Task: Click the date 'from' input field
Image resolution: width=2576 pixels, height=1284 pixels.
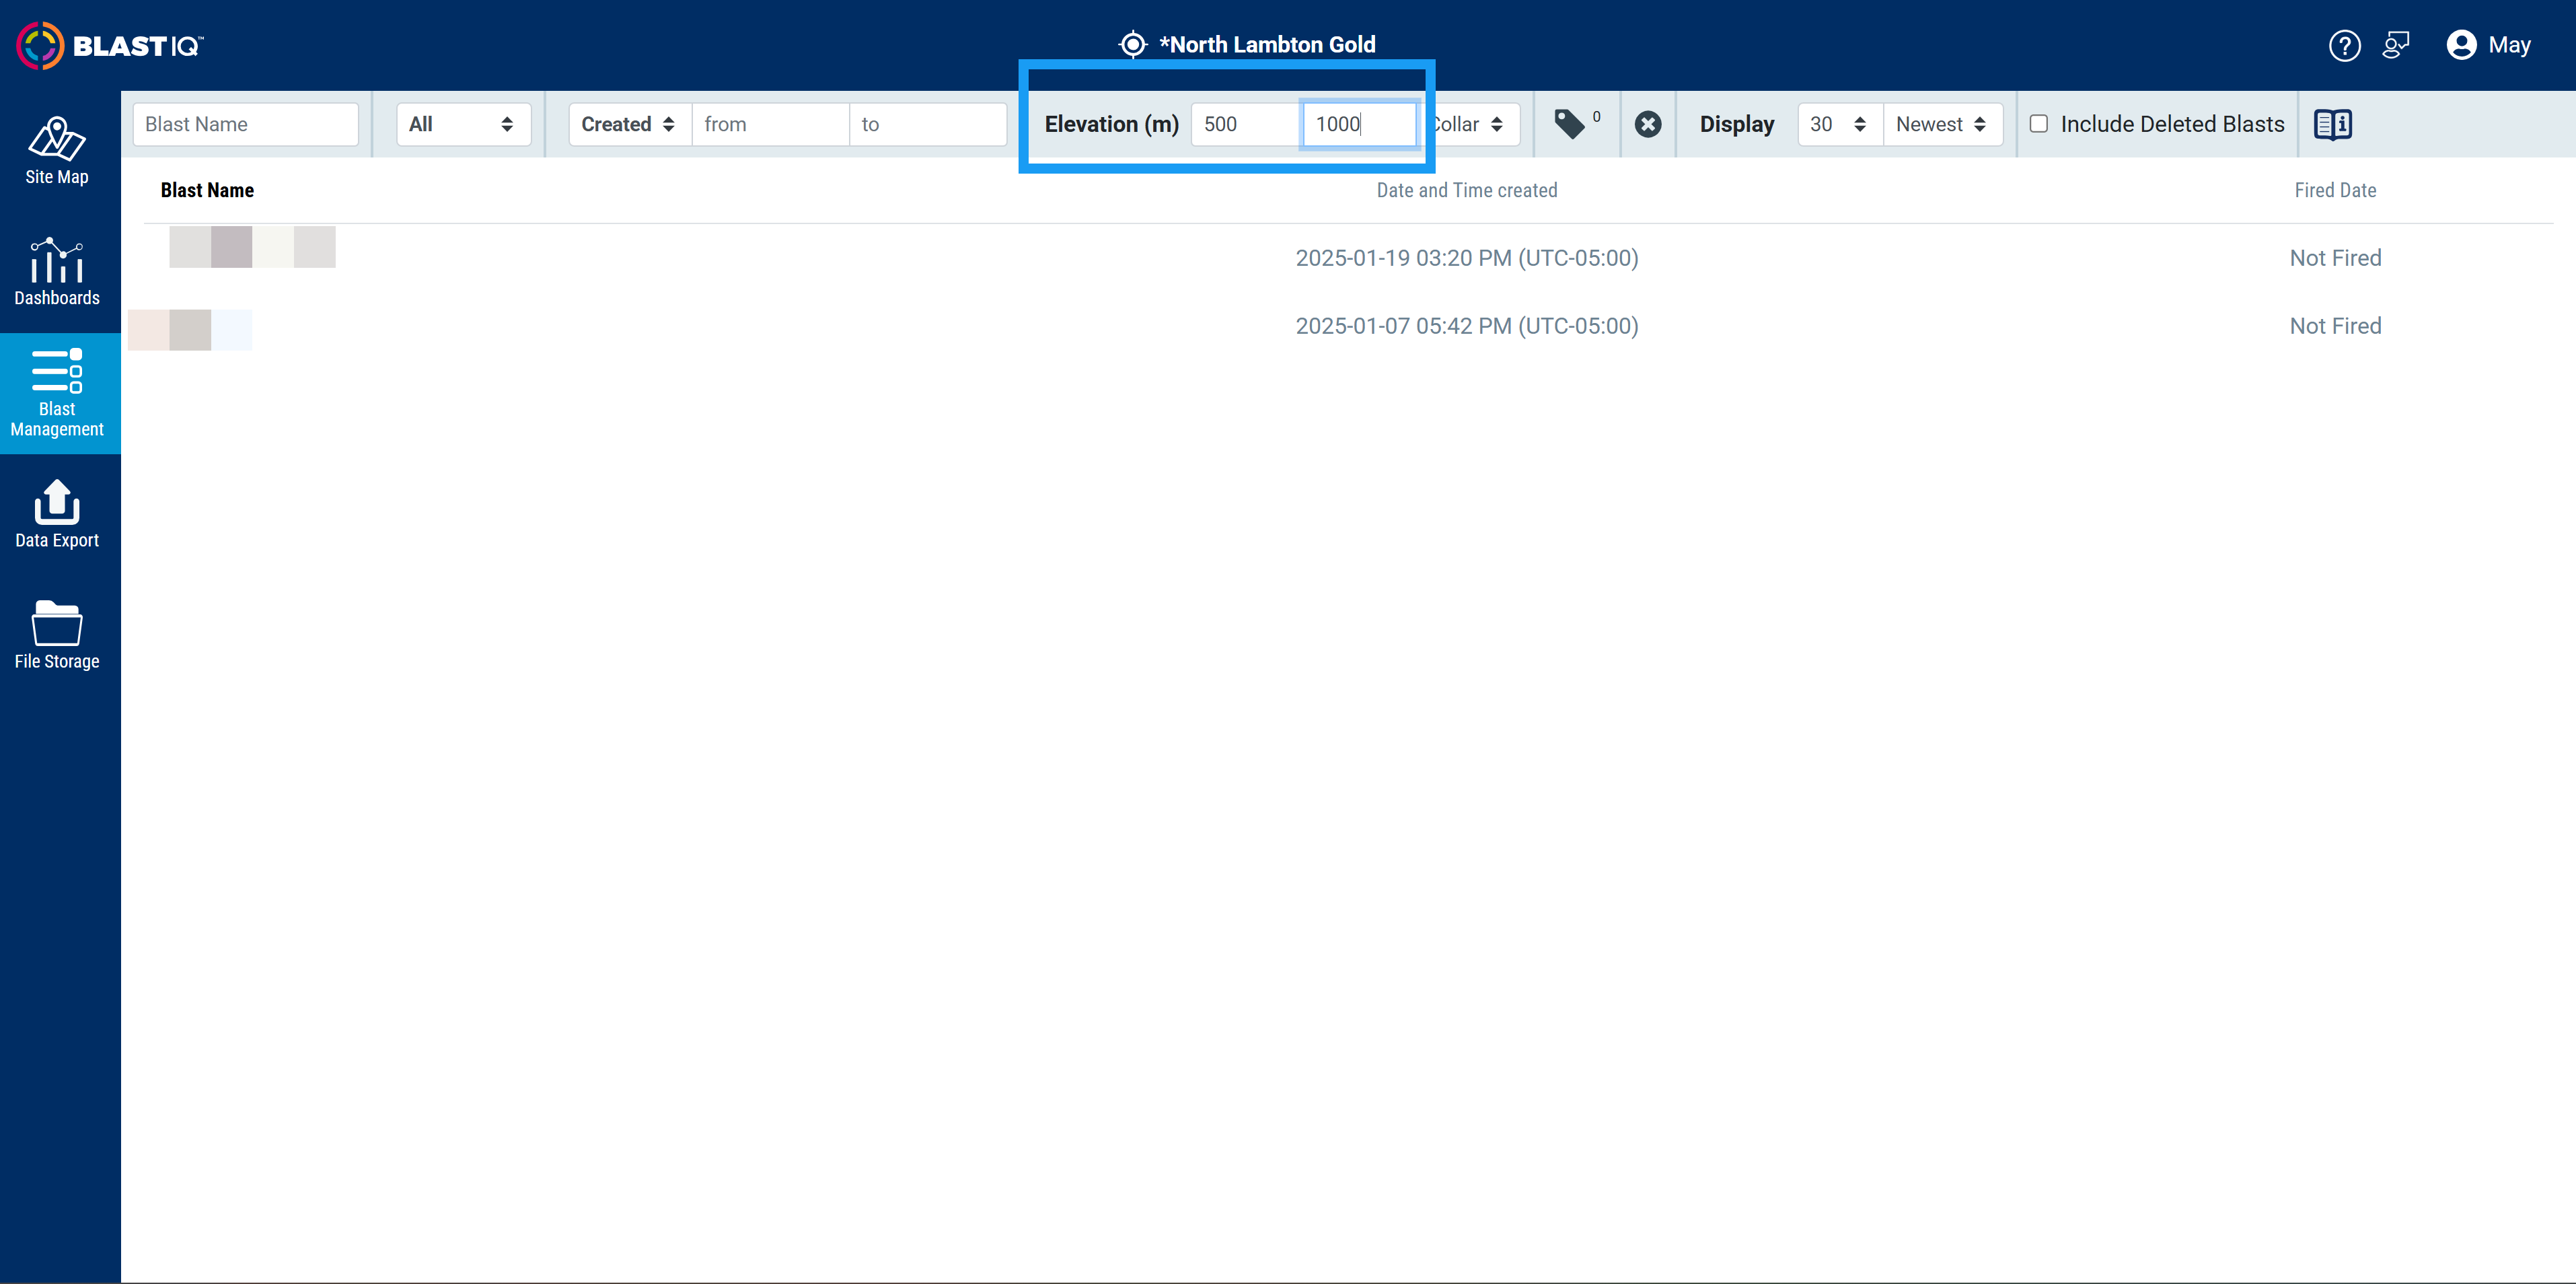Action: 770,124
